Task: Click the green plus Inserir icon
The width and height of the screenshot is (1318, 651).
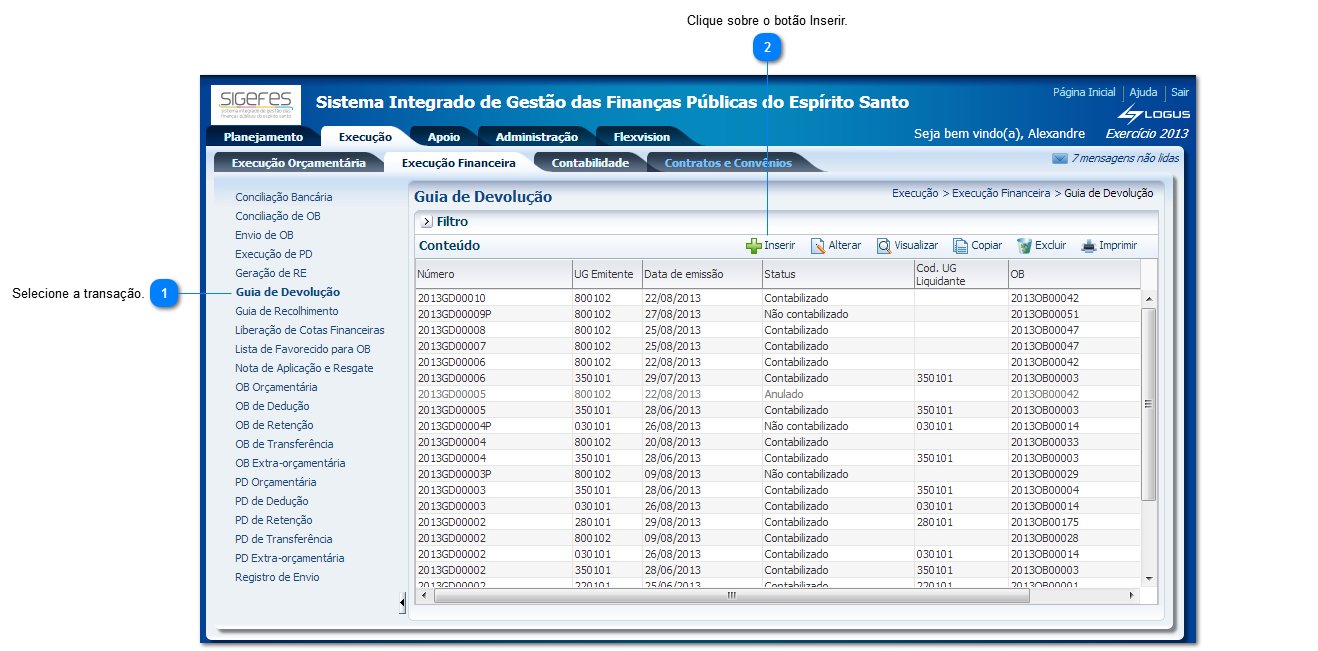Action: [753, 246]
